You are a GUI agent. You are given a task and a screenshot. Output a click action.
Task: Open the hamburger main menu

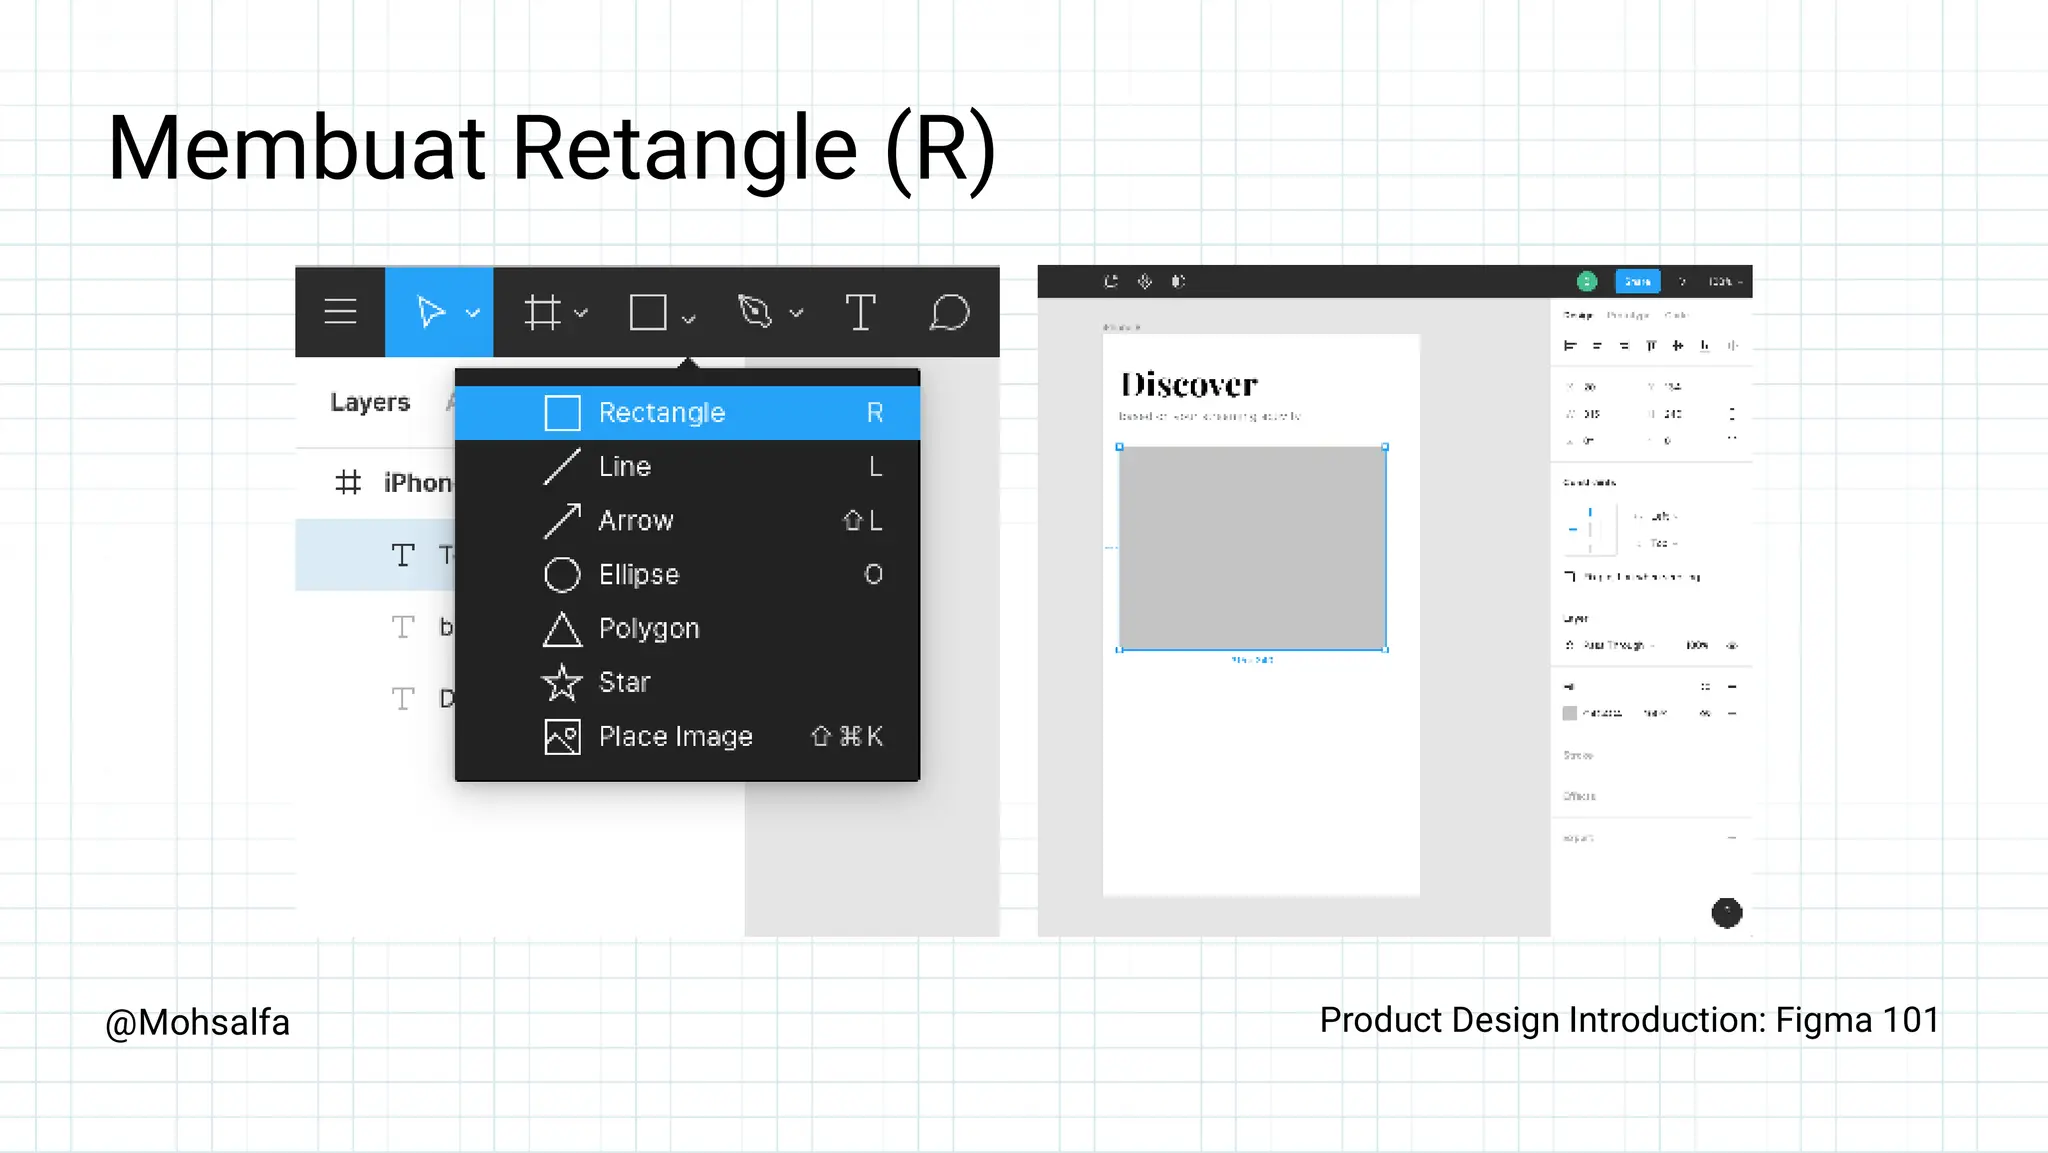point(340,312)
